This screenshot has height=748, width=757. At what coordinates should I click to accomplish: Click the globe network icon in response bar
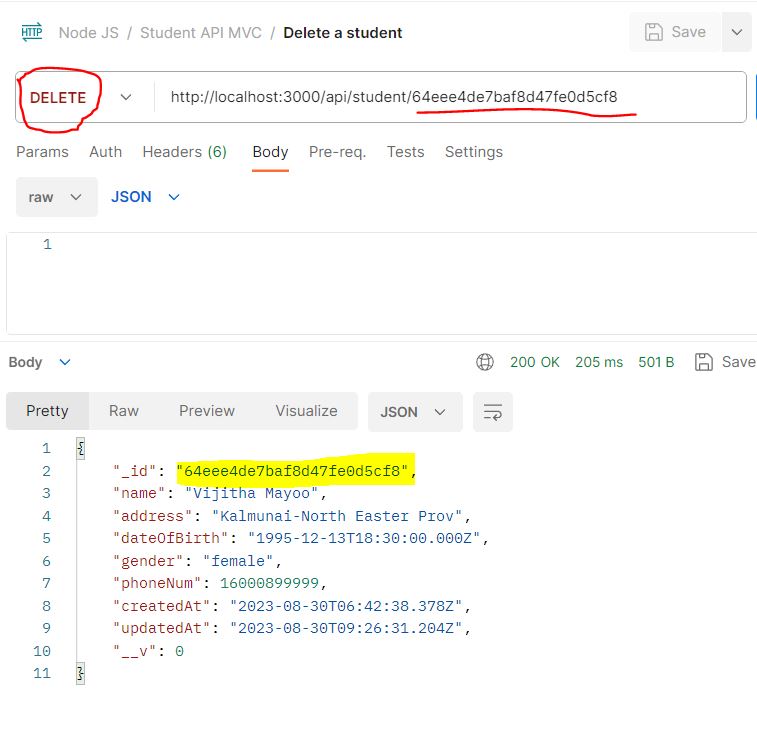click(485, 362)
